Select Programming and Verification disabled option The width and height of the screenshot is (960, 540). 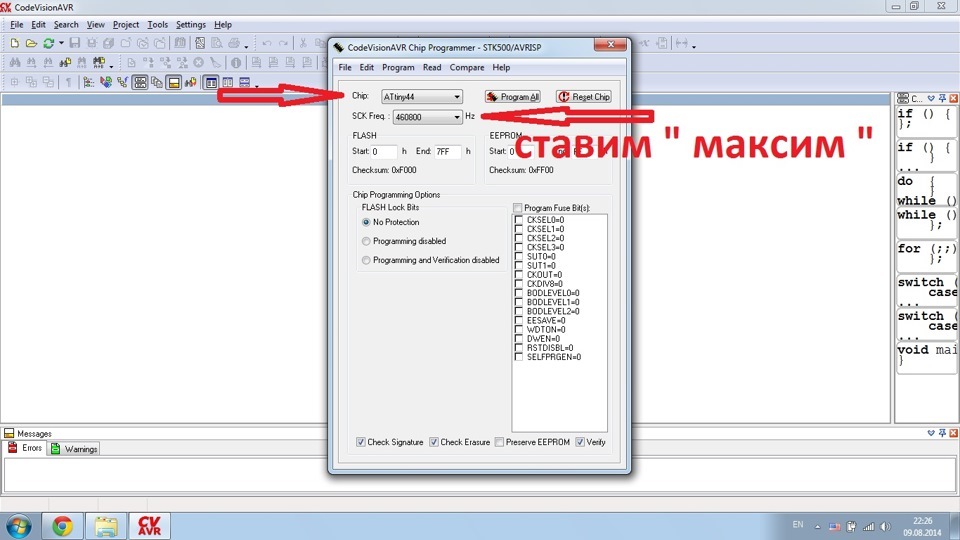point(366,260)
